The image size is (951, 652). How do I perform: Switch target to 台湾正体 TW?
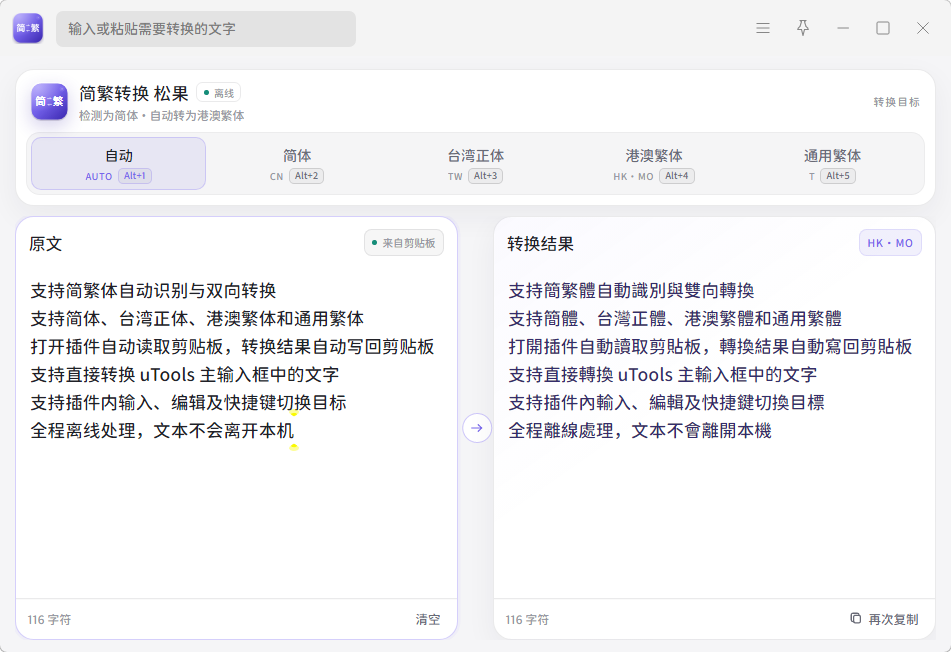pos(476,164)
